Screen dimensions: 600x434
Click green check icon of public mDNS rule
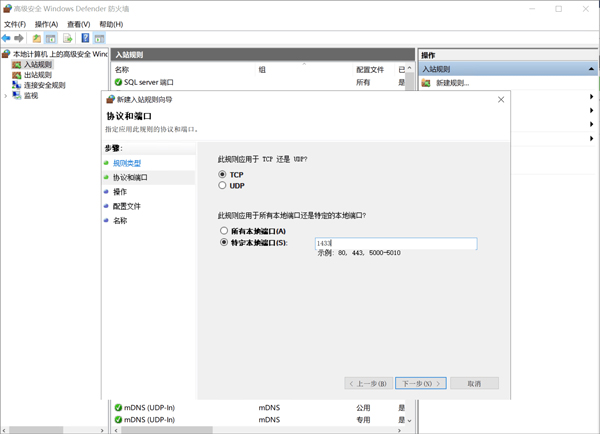tap(118, 408)
